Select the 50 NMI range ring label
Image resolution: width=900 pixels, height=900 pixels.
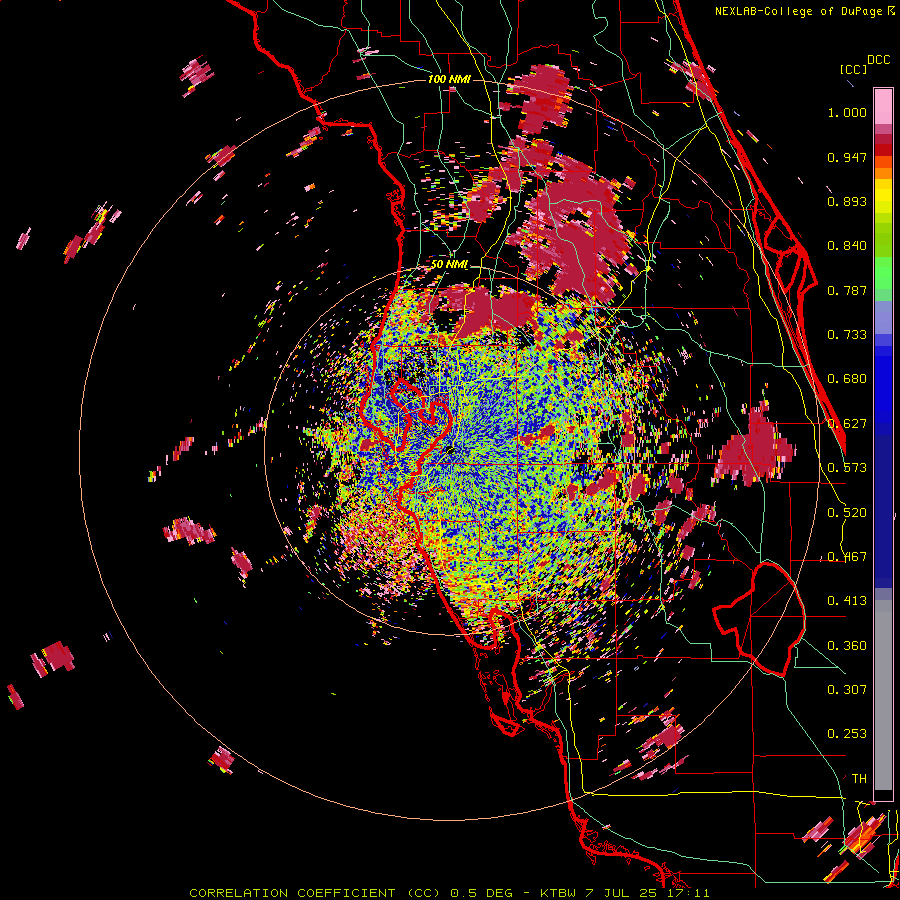[x=449, y=265]
